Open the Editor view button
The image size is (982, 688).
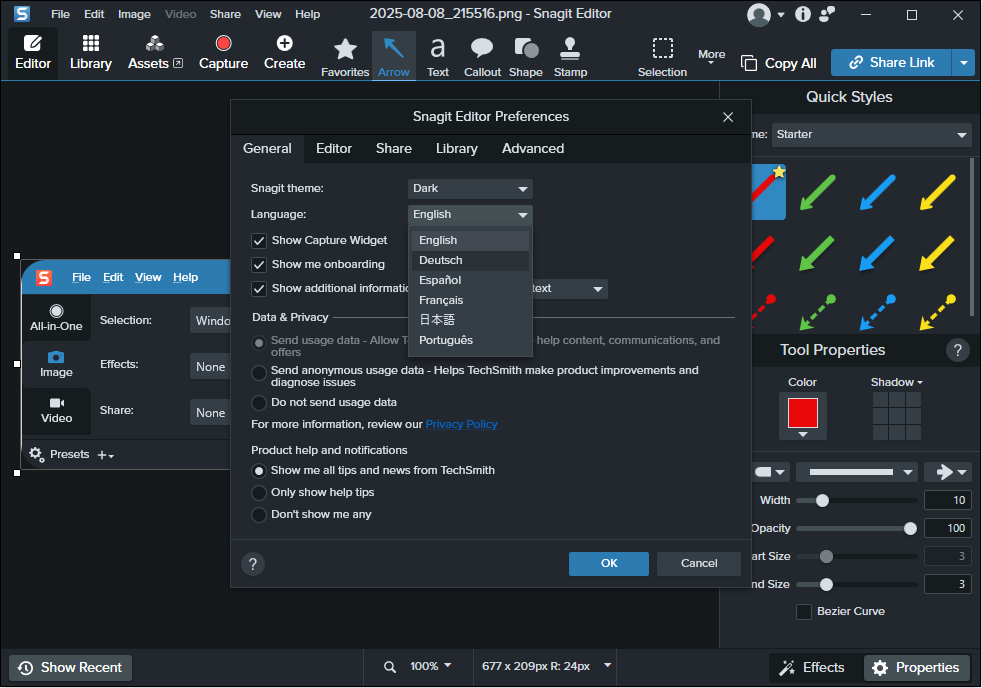[33, 53]
